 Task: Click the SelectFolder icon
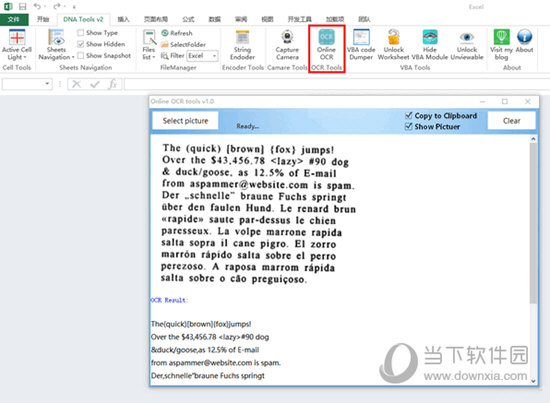click(165, 44)
